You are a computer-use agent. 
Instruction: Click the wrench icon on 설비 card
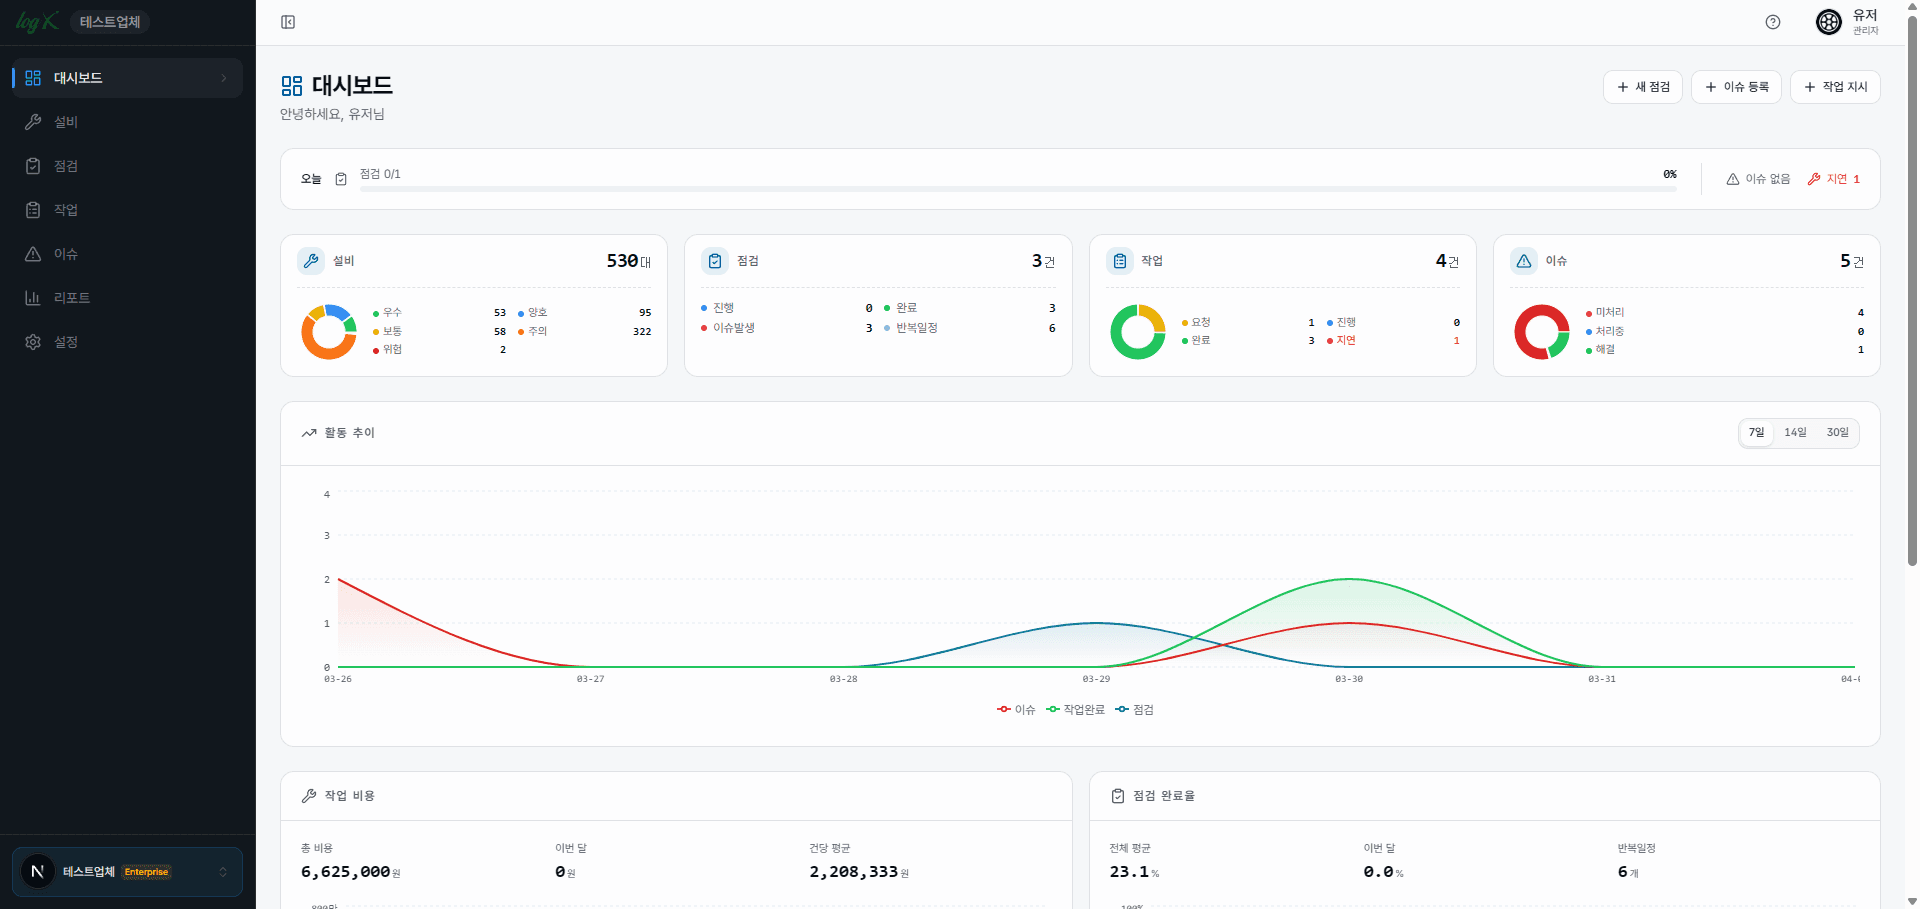311,261
